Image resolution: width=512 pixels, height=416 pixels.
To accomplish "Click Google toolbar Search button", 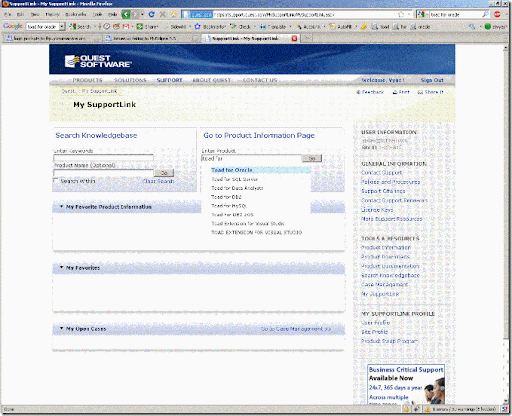I will [80, 26].
